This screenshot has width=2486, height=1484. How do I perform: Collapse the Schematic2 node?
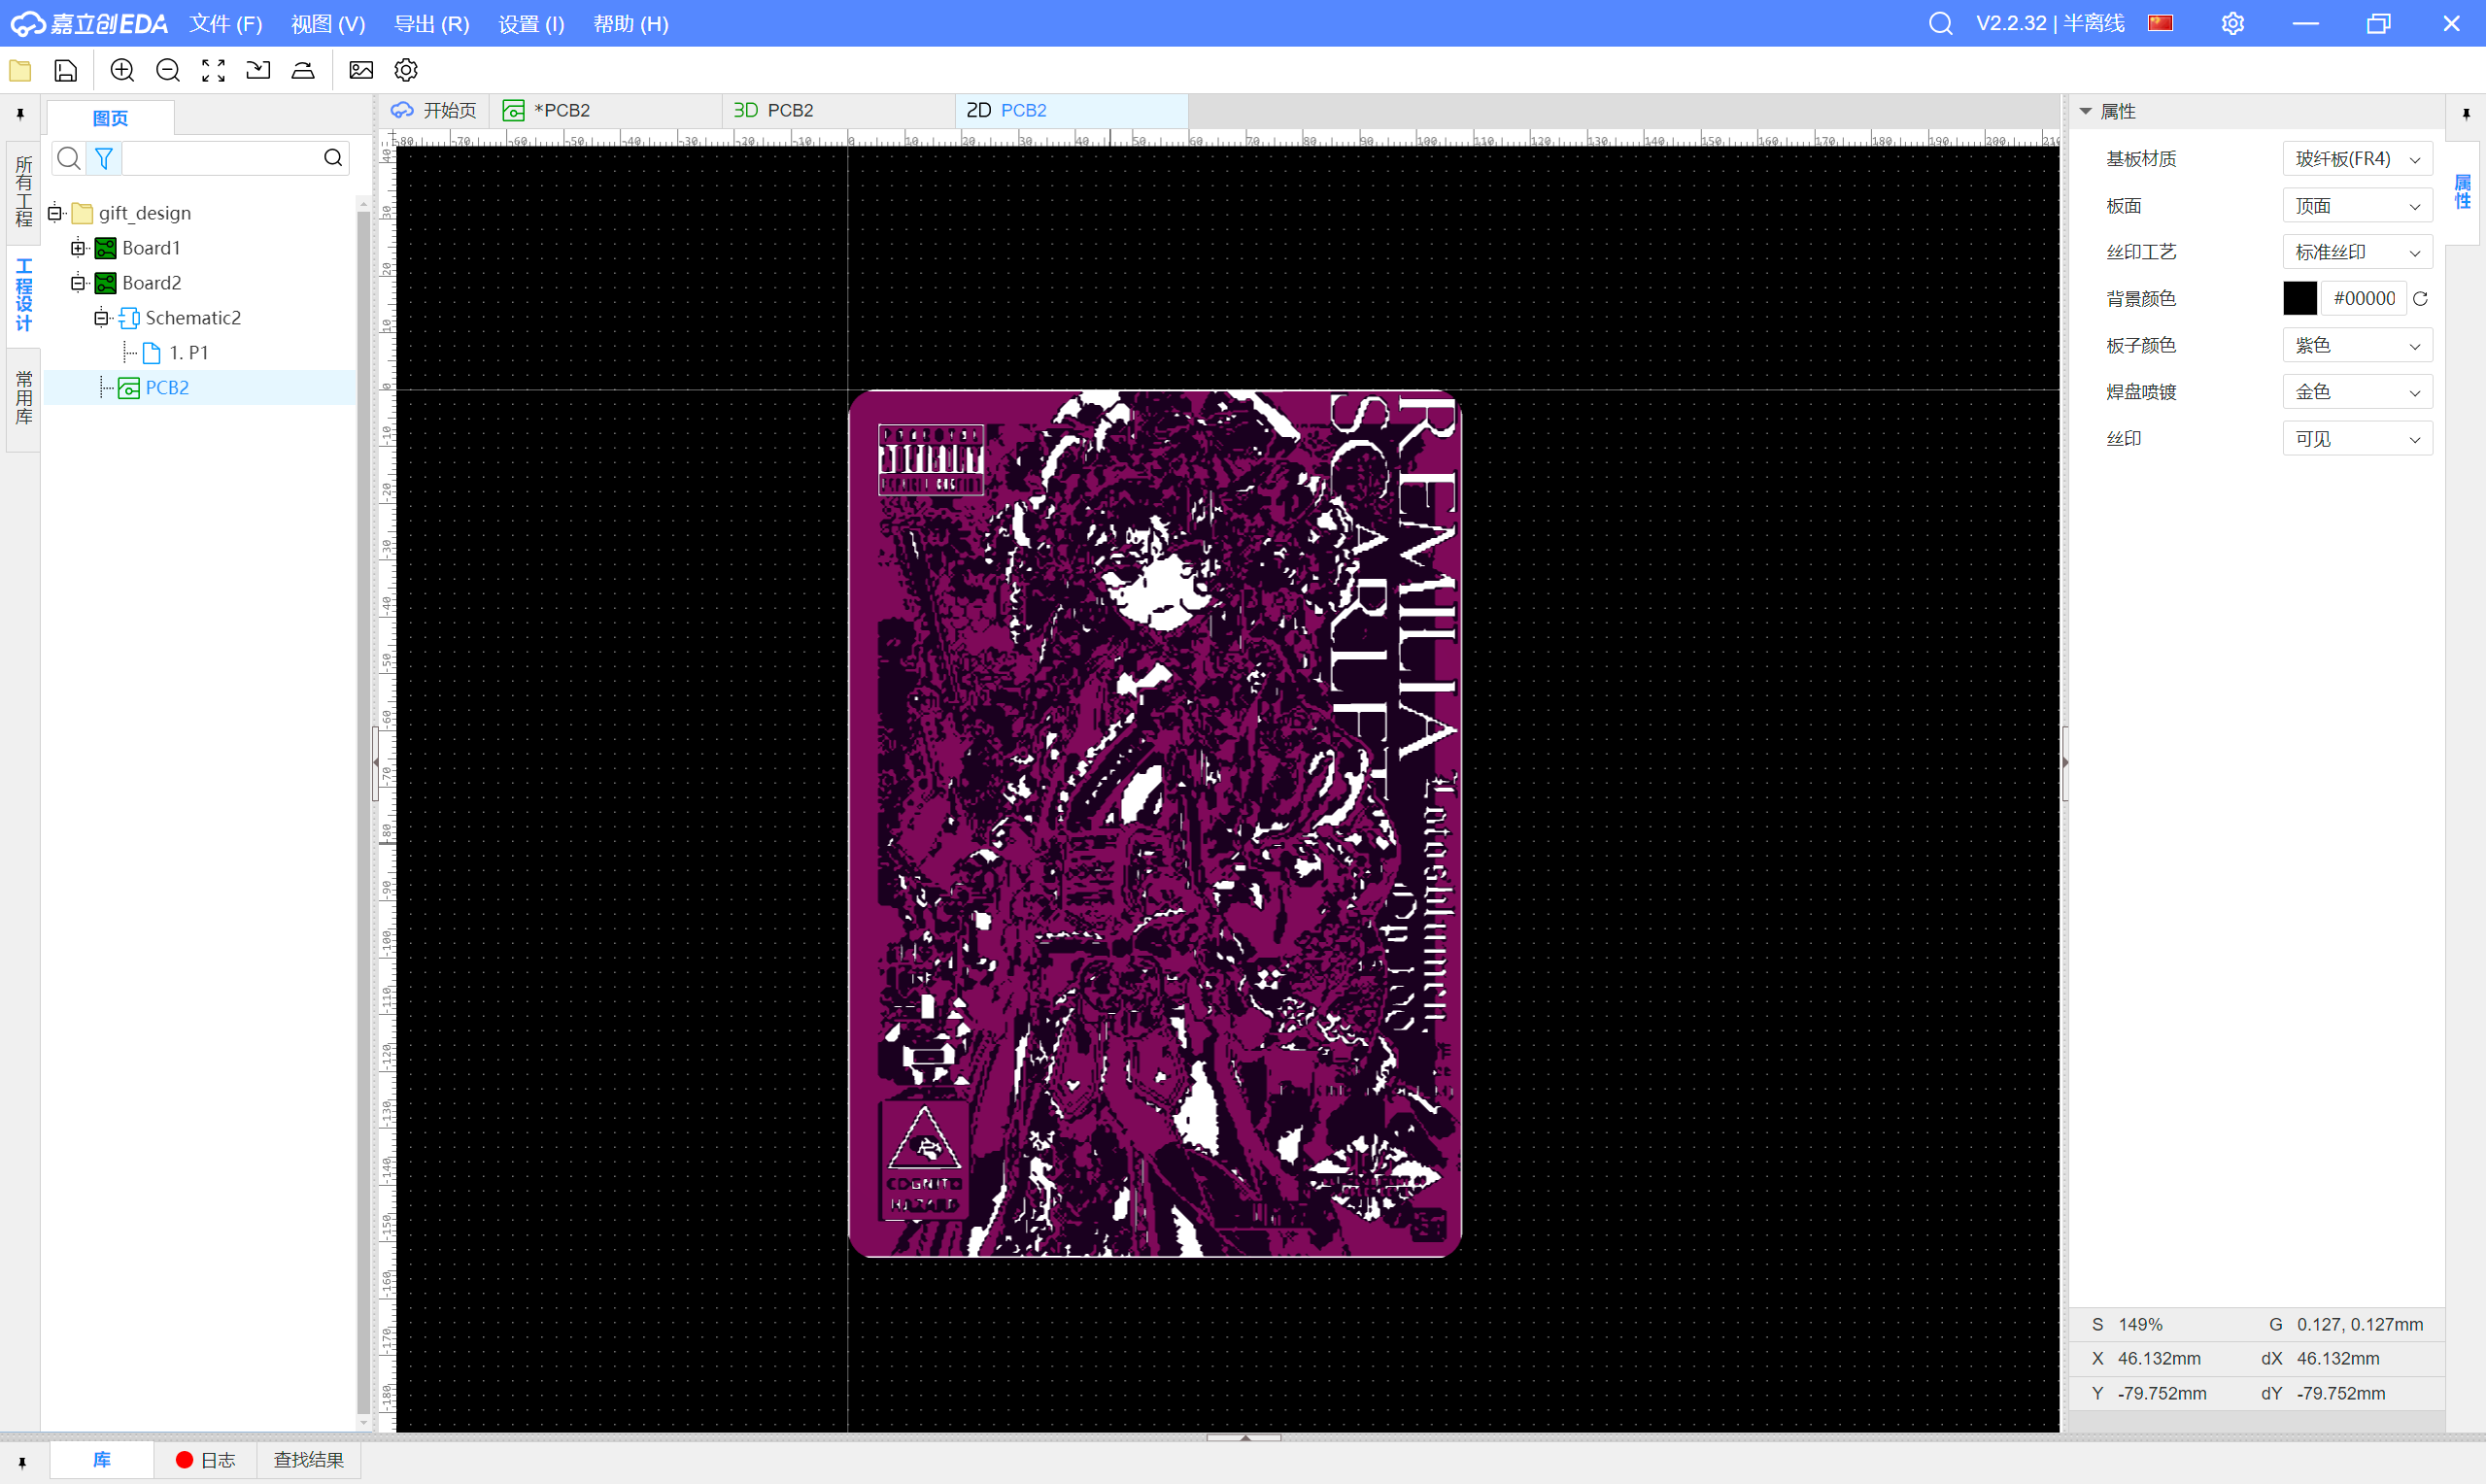(101, 318)
